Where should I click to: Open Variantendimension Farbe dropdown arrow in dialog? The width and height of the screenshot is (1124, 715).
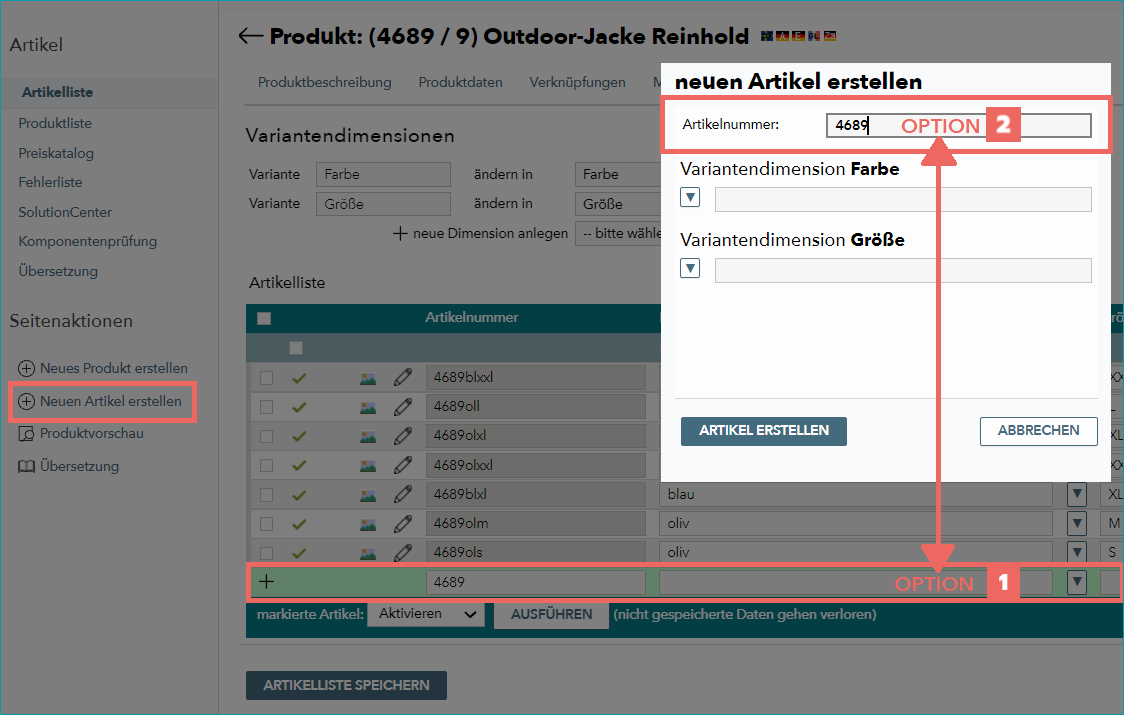(690, 197)
